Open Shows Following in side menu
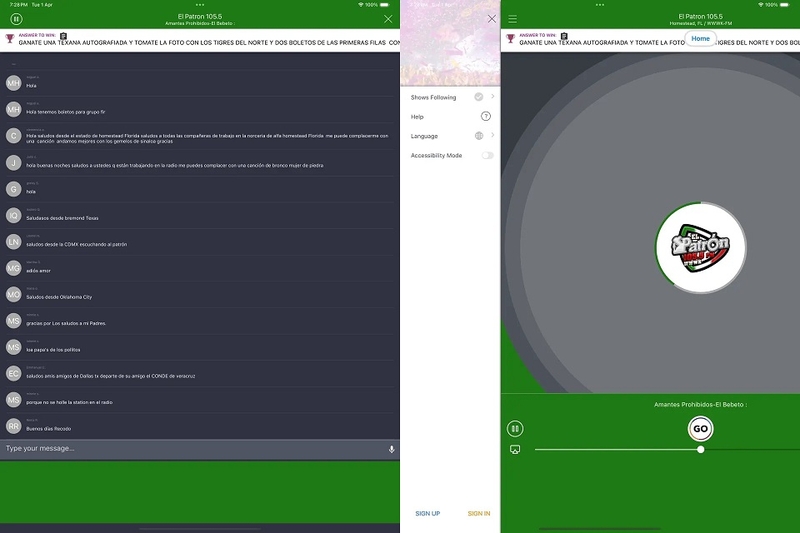Viewport: 800px width, 533px height. coord(452,97)
